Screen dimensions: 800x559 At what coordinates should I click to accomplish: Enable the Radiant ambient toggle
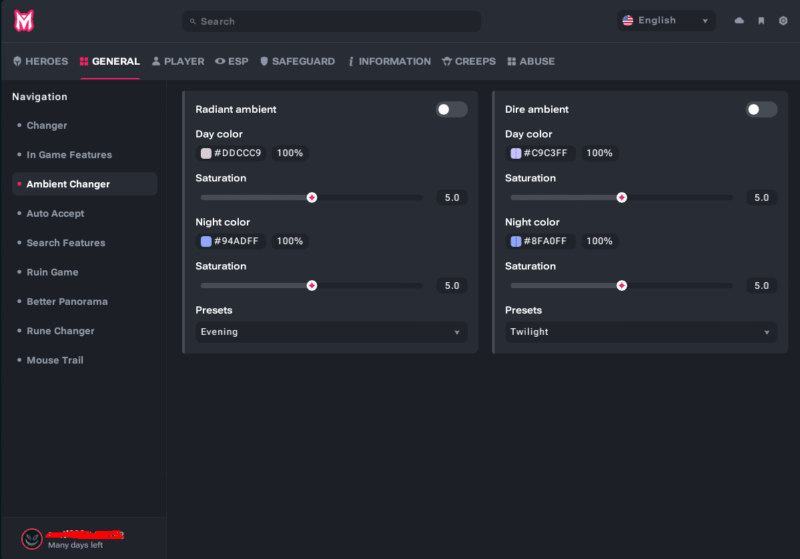click(451, 109)
